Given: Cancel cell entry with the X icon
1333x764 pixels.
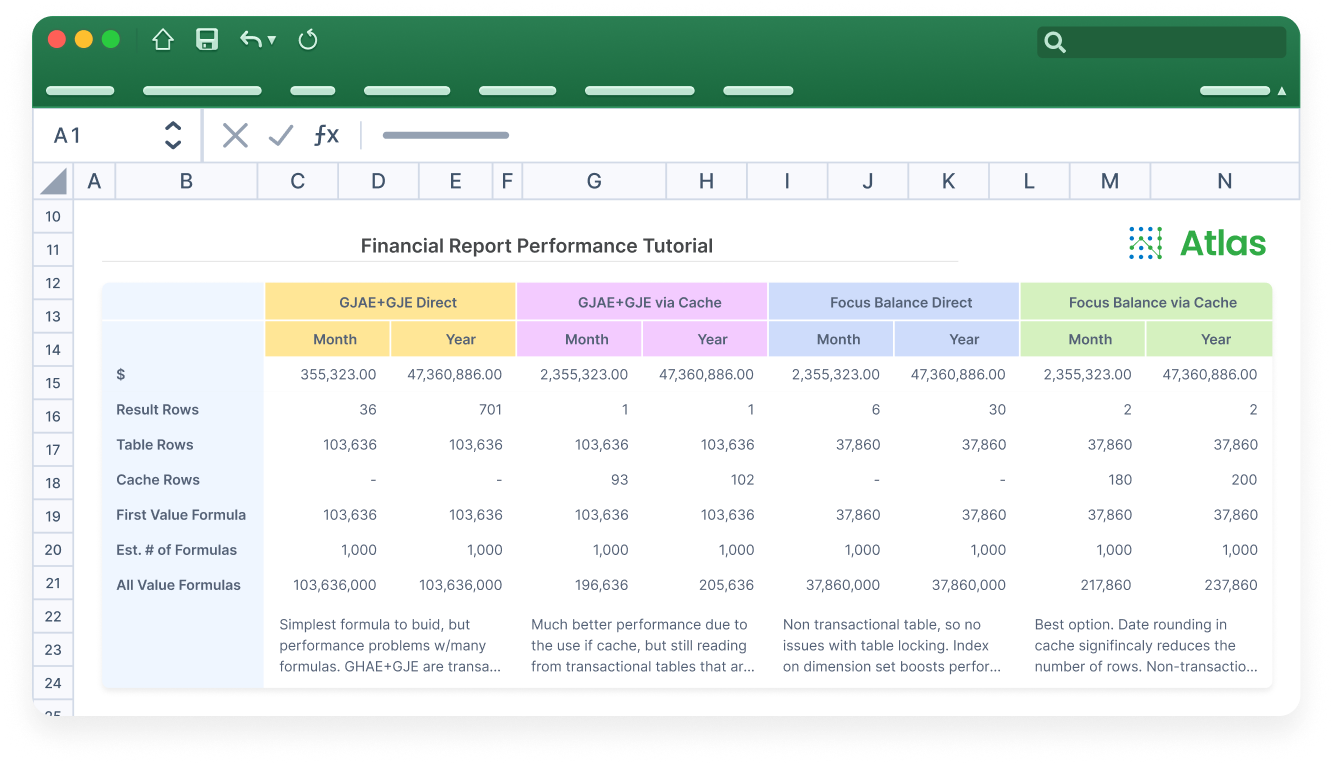Looking at the screenshot, I should tap(235, 134).
